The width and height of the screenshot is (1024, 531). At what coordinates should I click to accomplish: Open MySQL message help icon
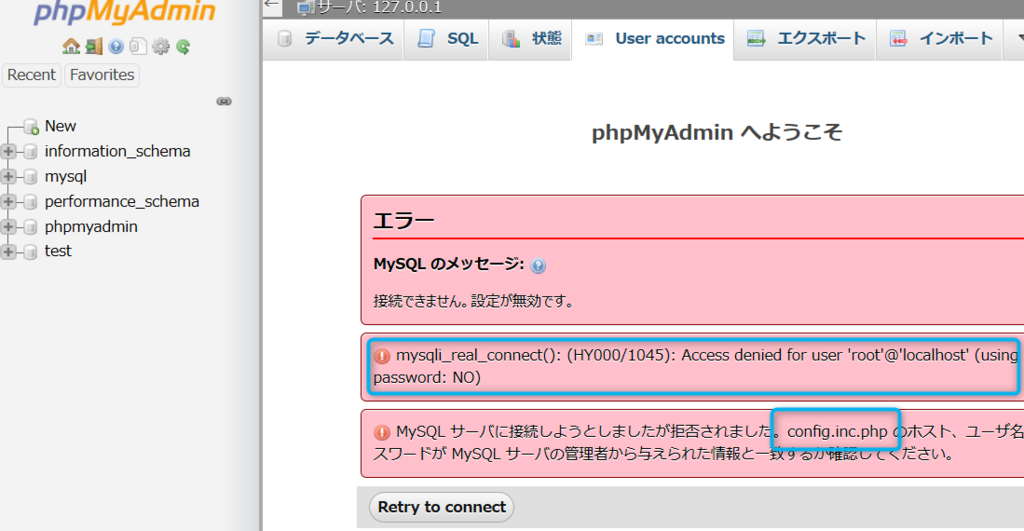click(x=538, y=266)
